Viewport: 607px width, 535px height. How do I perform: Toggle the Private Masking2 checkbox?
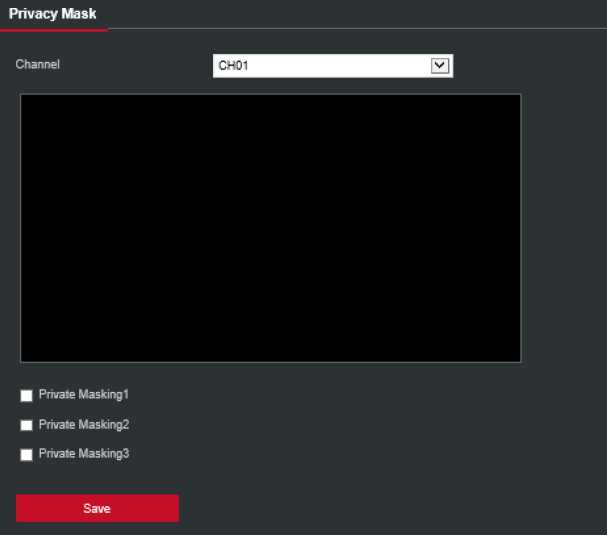click(26, 425)
